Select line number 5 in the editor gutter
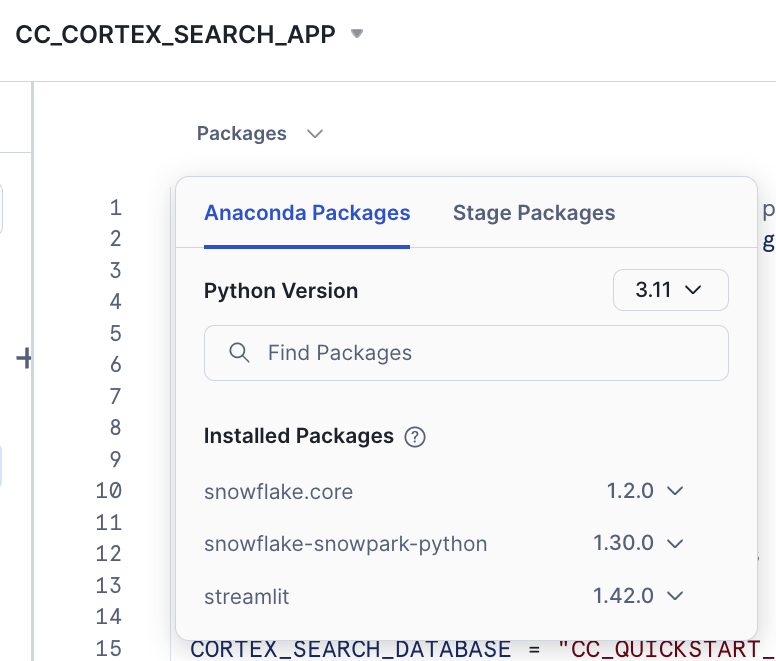This screenshot has width=776, height=661. click(x=115, y=333)
